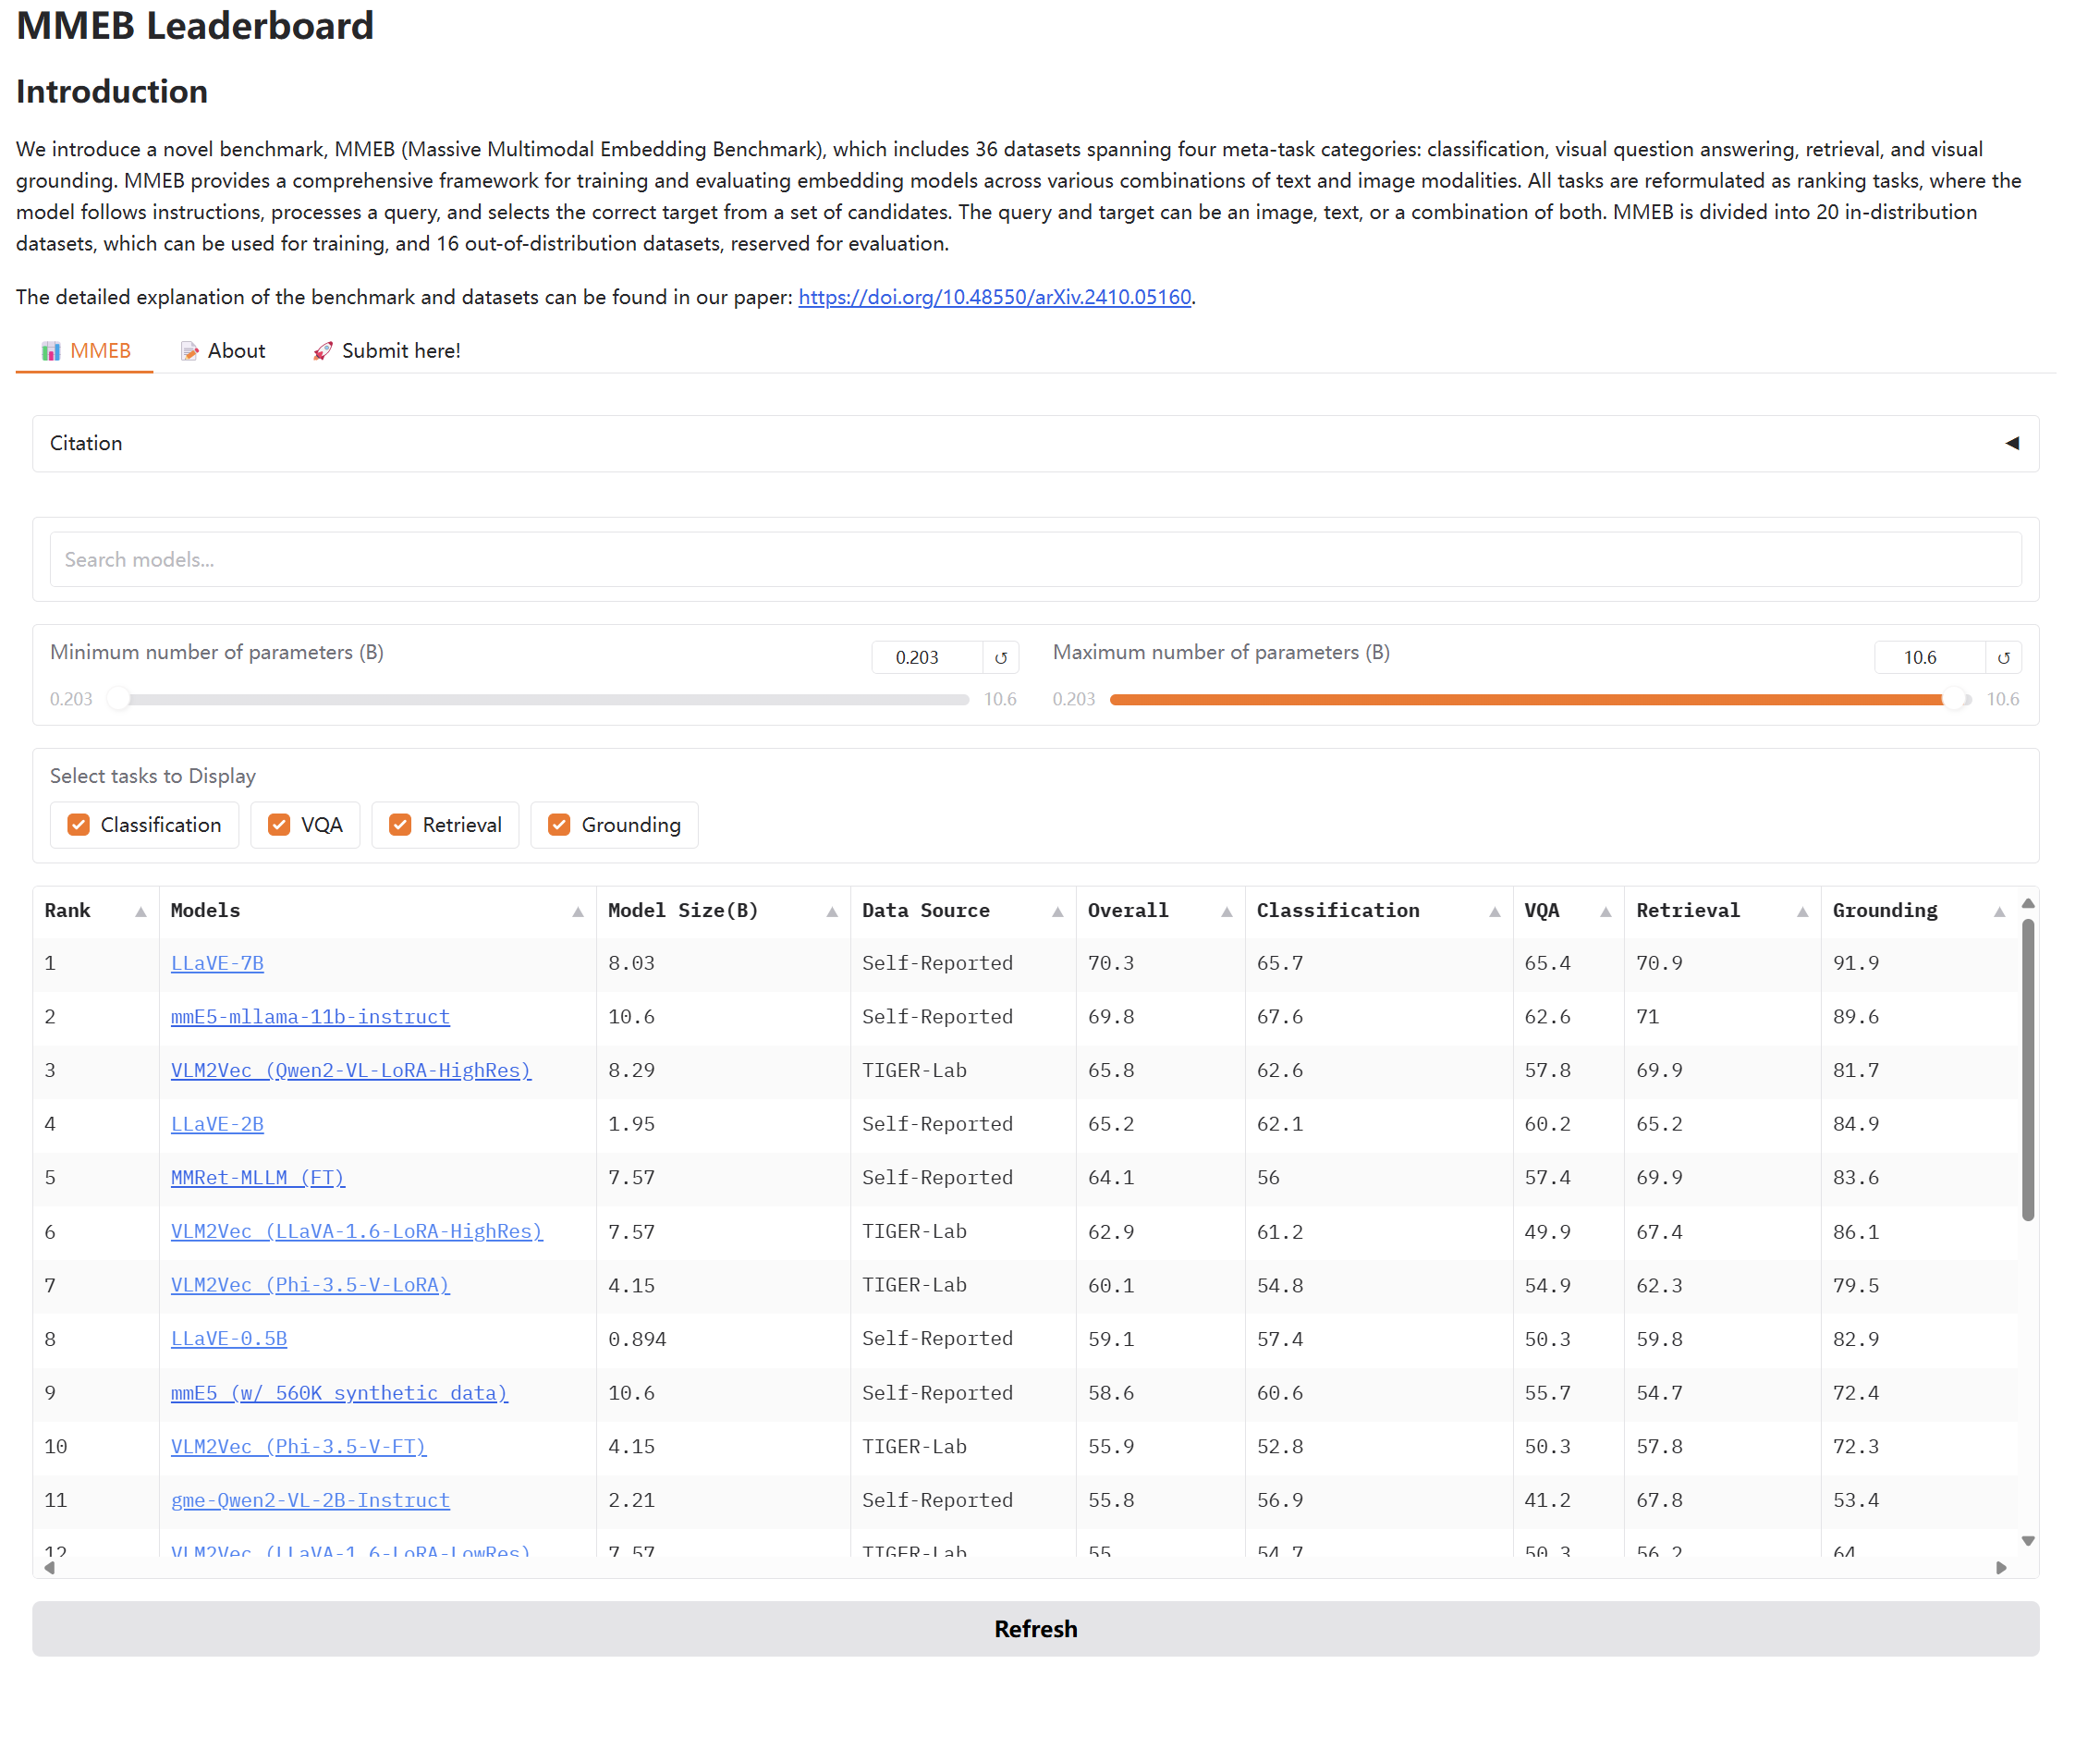
Task: Click sort arrow in Models header
Action: pyautogui.click(x=578, y=913)
